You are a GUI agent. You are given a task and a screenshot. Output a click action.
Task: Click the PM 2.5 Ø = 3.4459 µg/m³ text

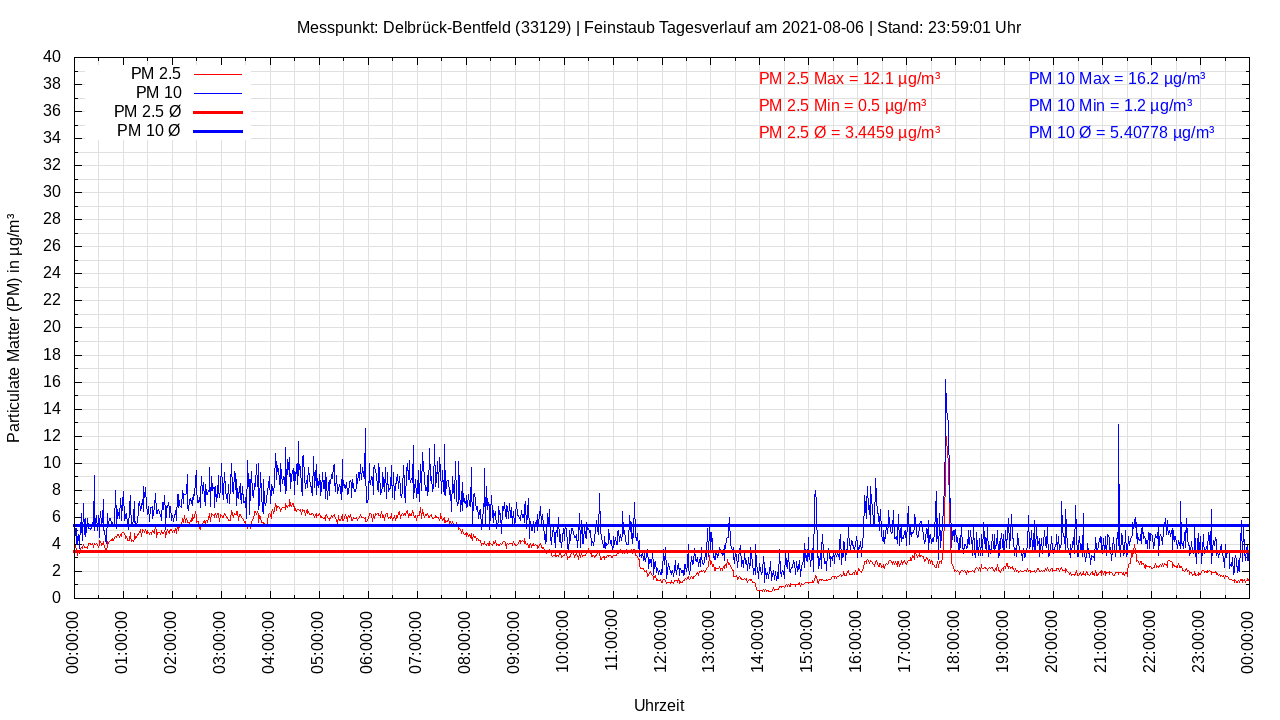pos(849,132)
